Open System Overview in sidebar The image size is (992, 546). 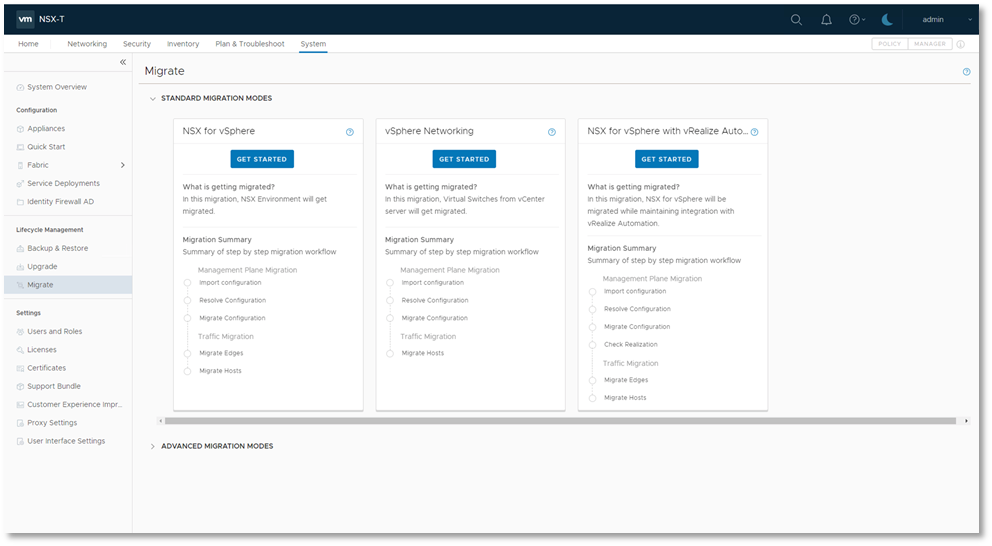tap(57, 87)
